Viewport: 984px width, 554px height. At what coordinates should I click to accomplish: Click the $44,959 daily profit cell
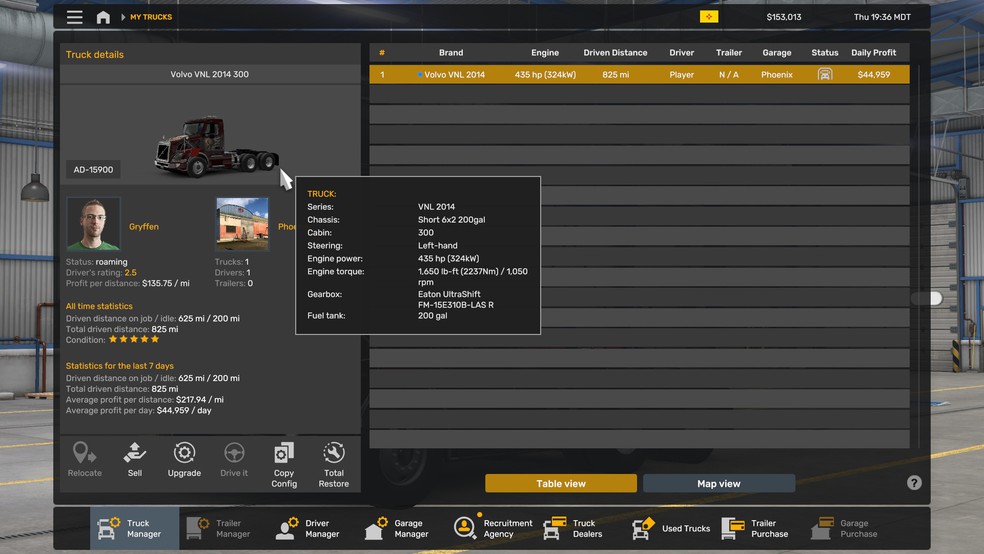point(874,75)
